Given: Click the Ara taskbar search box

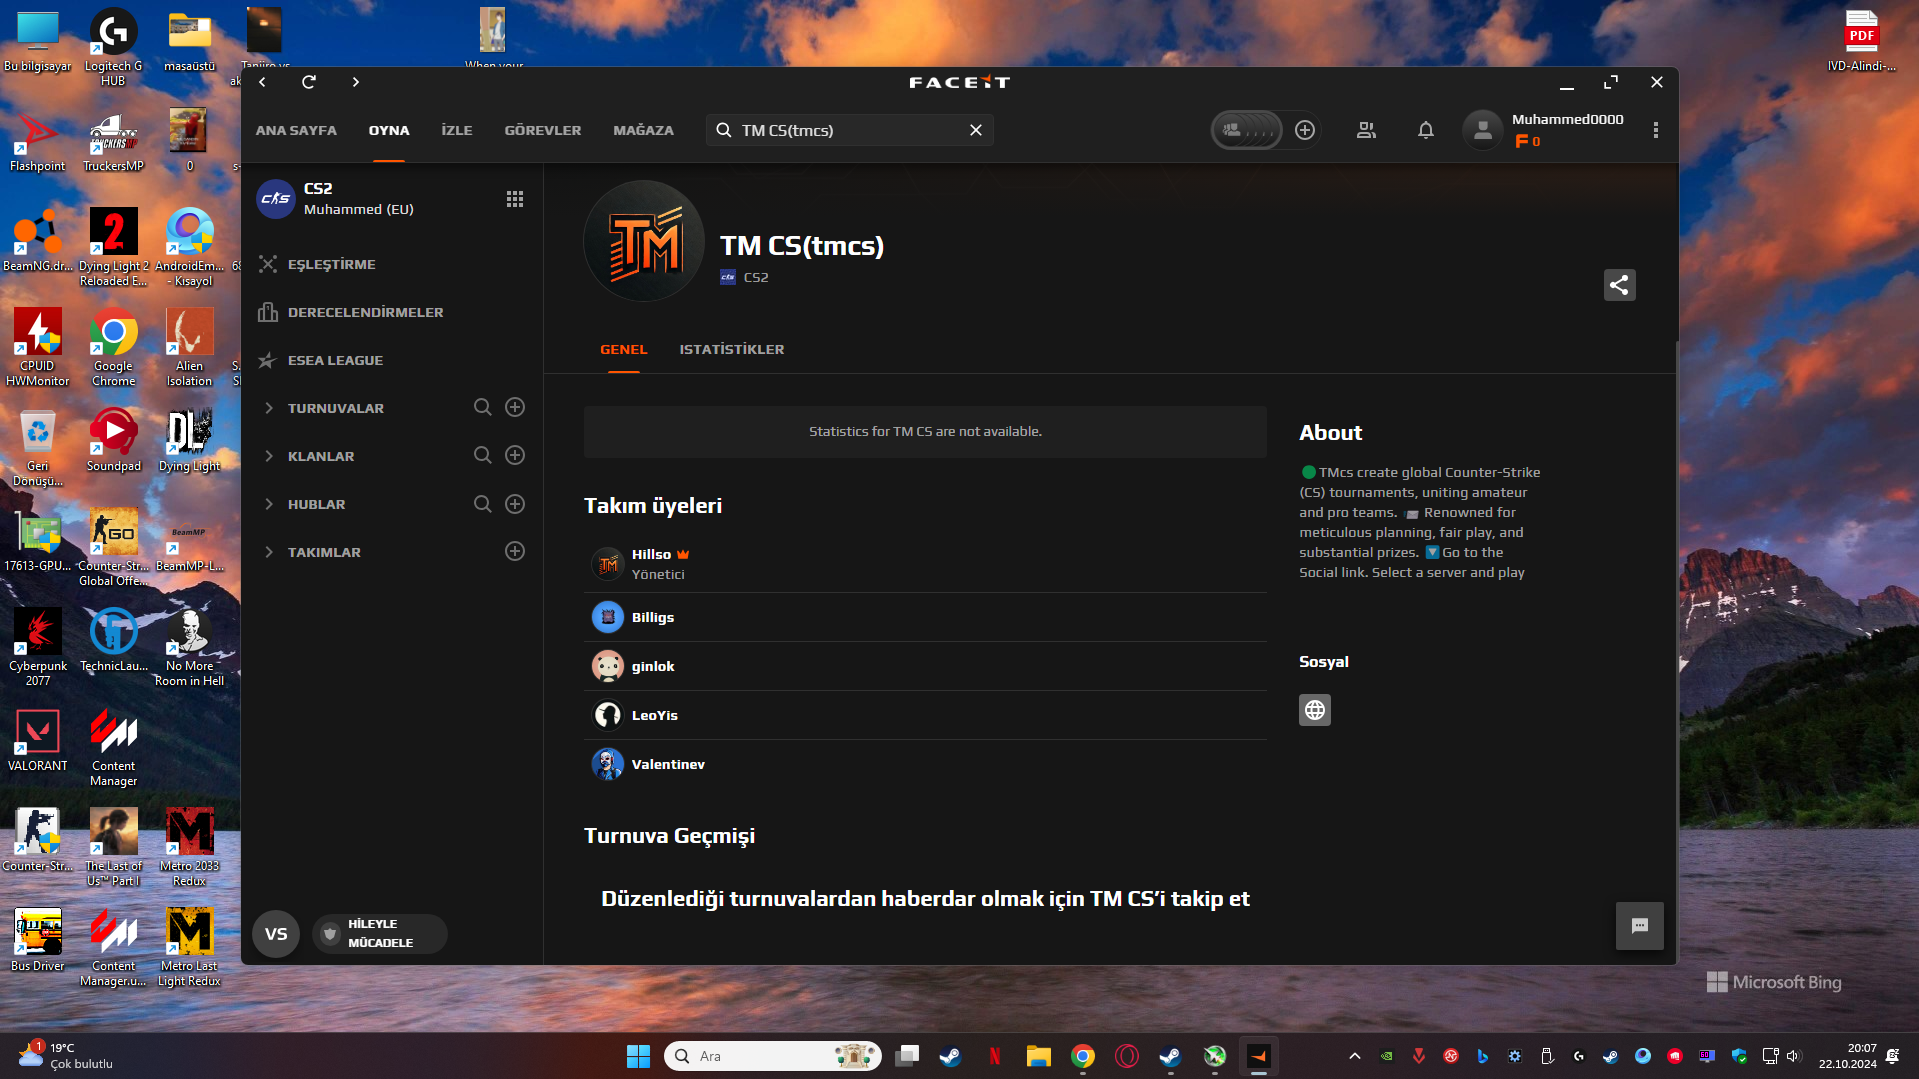Looking at the screenshot, I should [x=773, y=1056].
